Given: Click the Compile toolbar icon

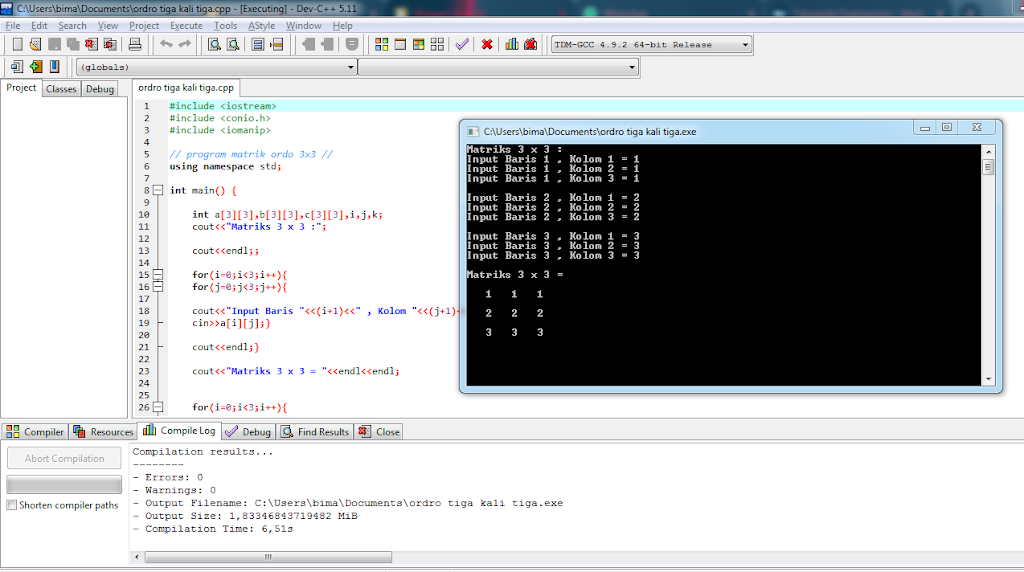Looking at the screenshot, I should tap(381, 44).
